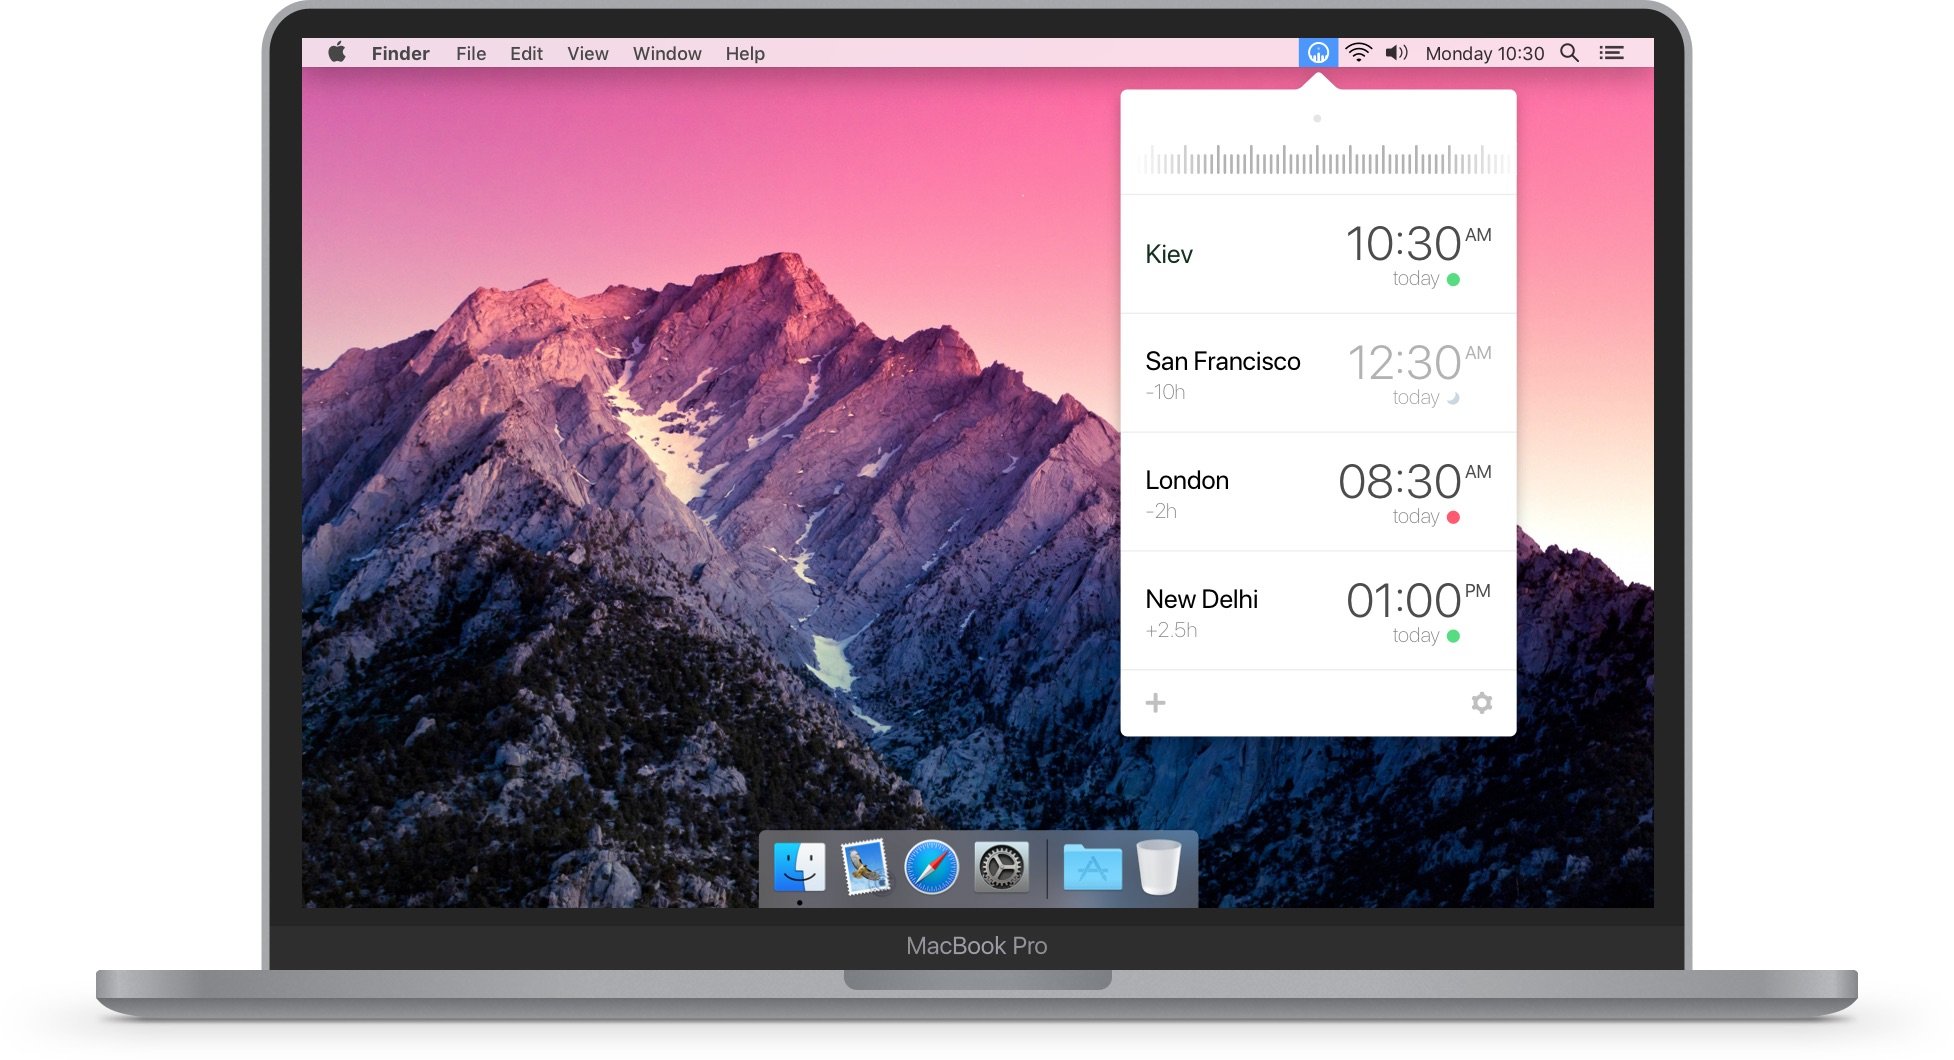The width and height of the screenshot is (1954, 1060).
Task: Open the world clock menu bar icon
Action: [1318, 52]
